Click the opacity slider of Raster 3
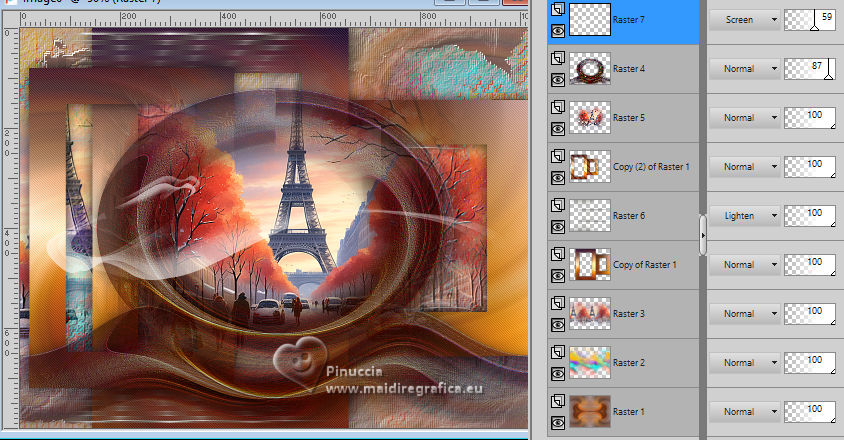 coord(810,314)
